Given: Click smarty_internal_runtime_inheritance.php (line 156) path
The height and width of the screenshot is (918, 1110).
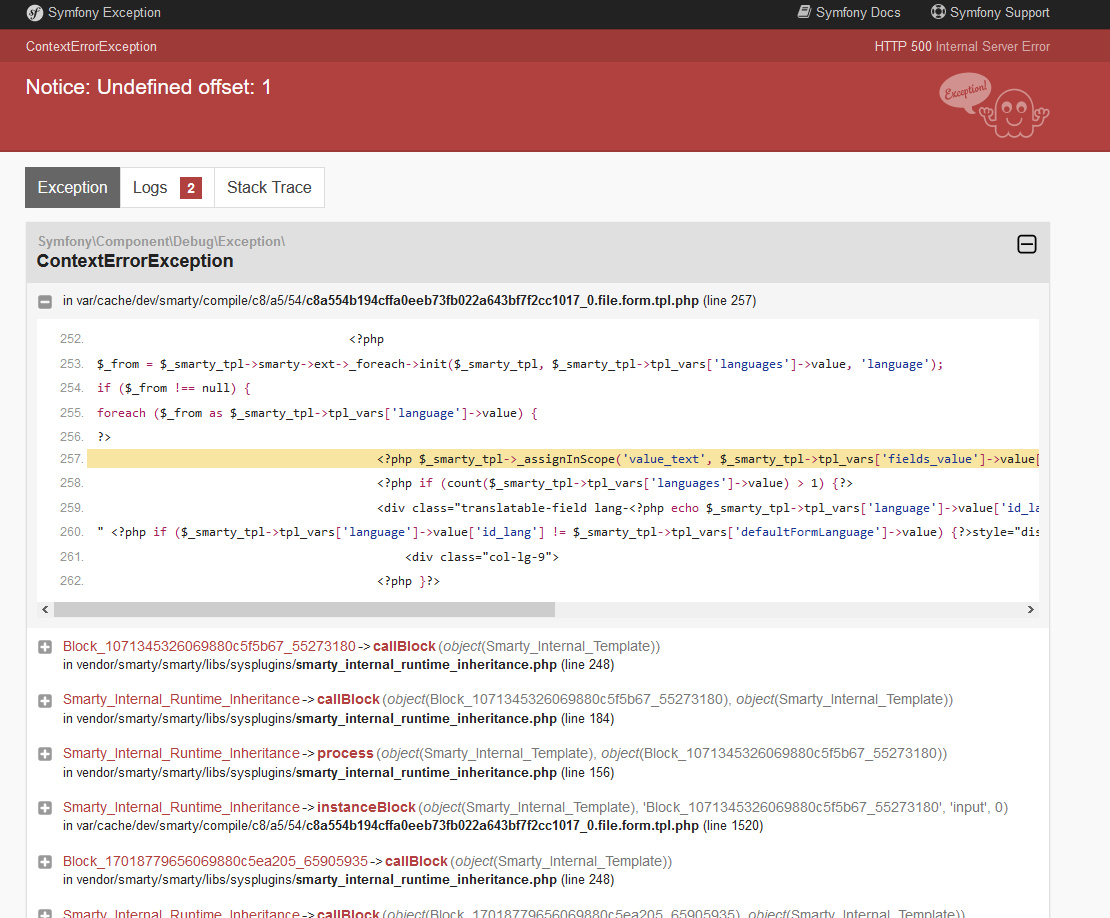Looking at the screenshot, I should [338, 772].
